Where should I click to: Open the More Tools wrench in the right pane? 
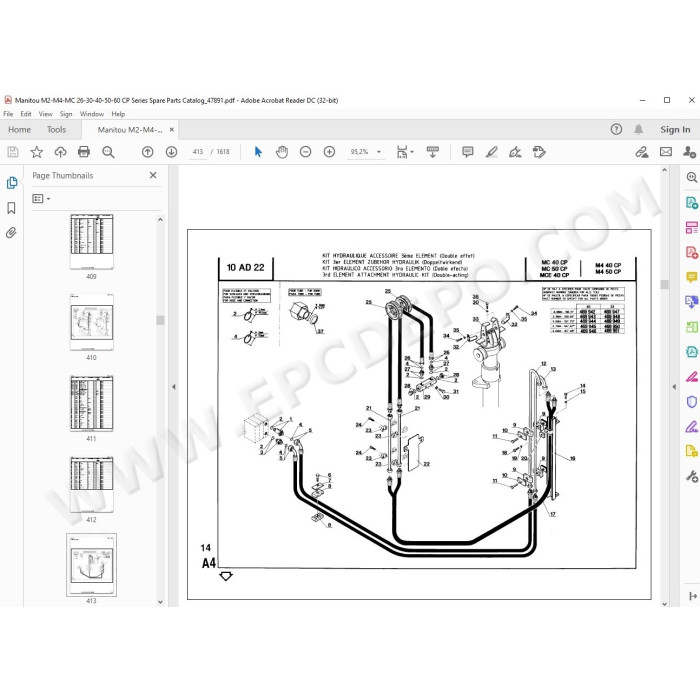click(x=692, y=476)
